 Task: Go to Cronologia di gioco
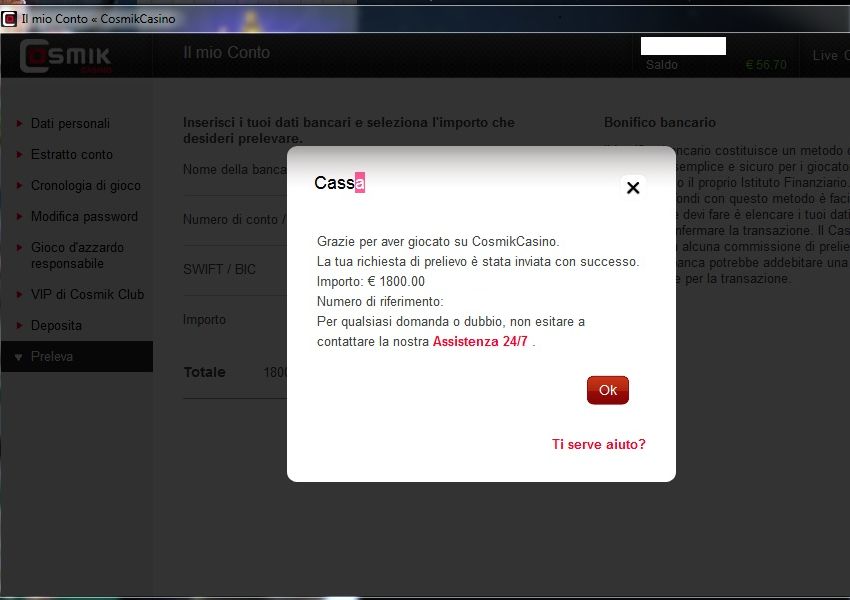coord(85,186)
